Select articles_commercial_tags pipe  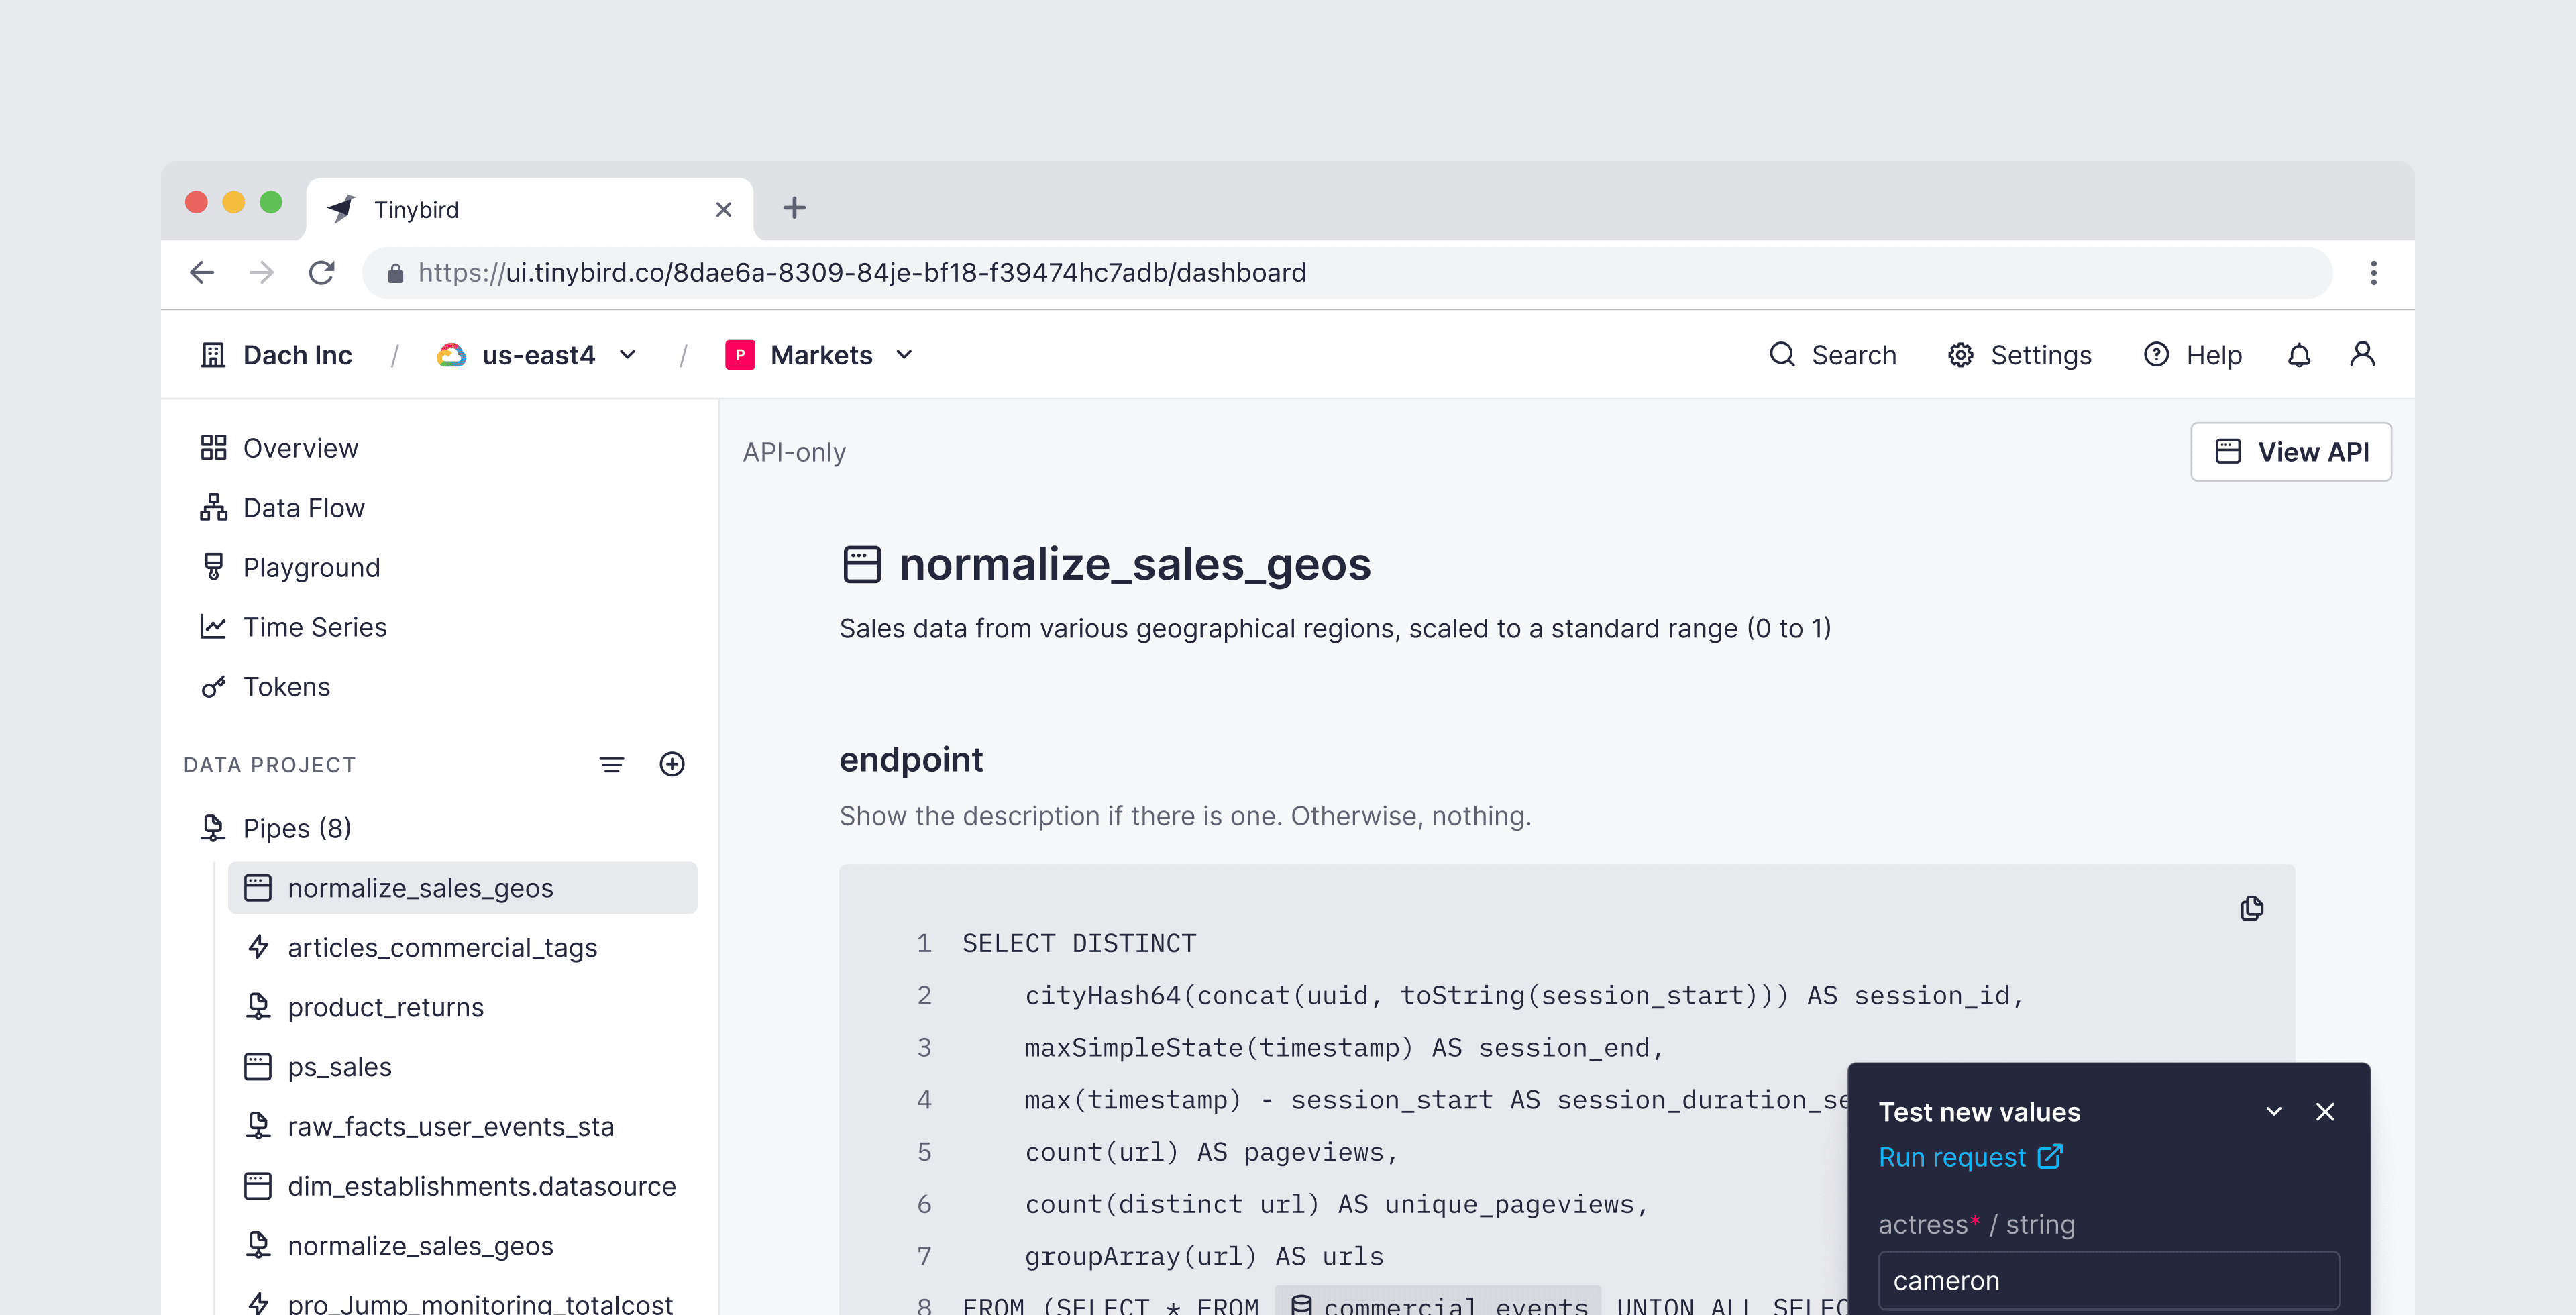point(421,947)
